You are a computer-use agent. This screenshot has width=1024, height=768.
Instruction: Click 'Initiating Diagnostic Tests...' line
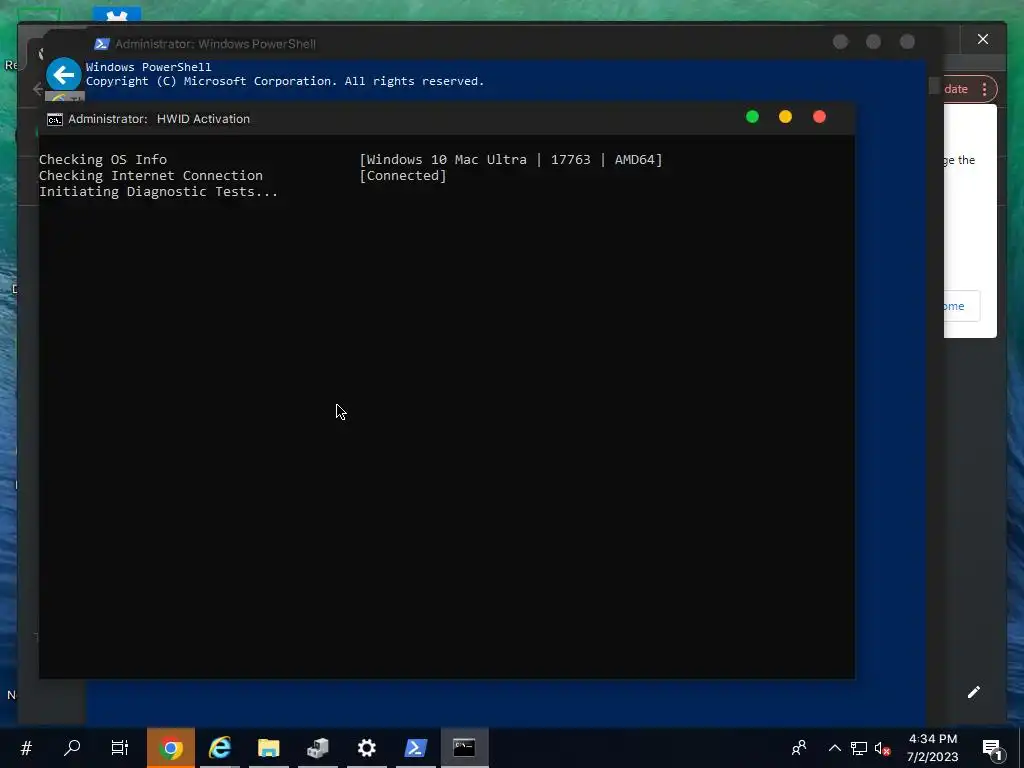(x=159, y=191)
